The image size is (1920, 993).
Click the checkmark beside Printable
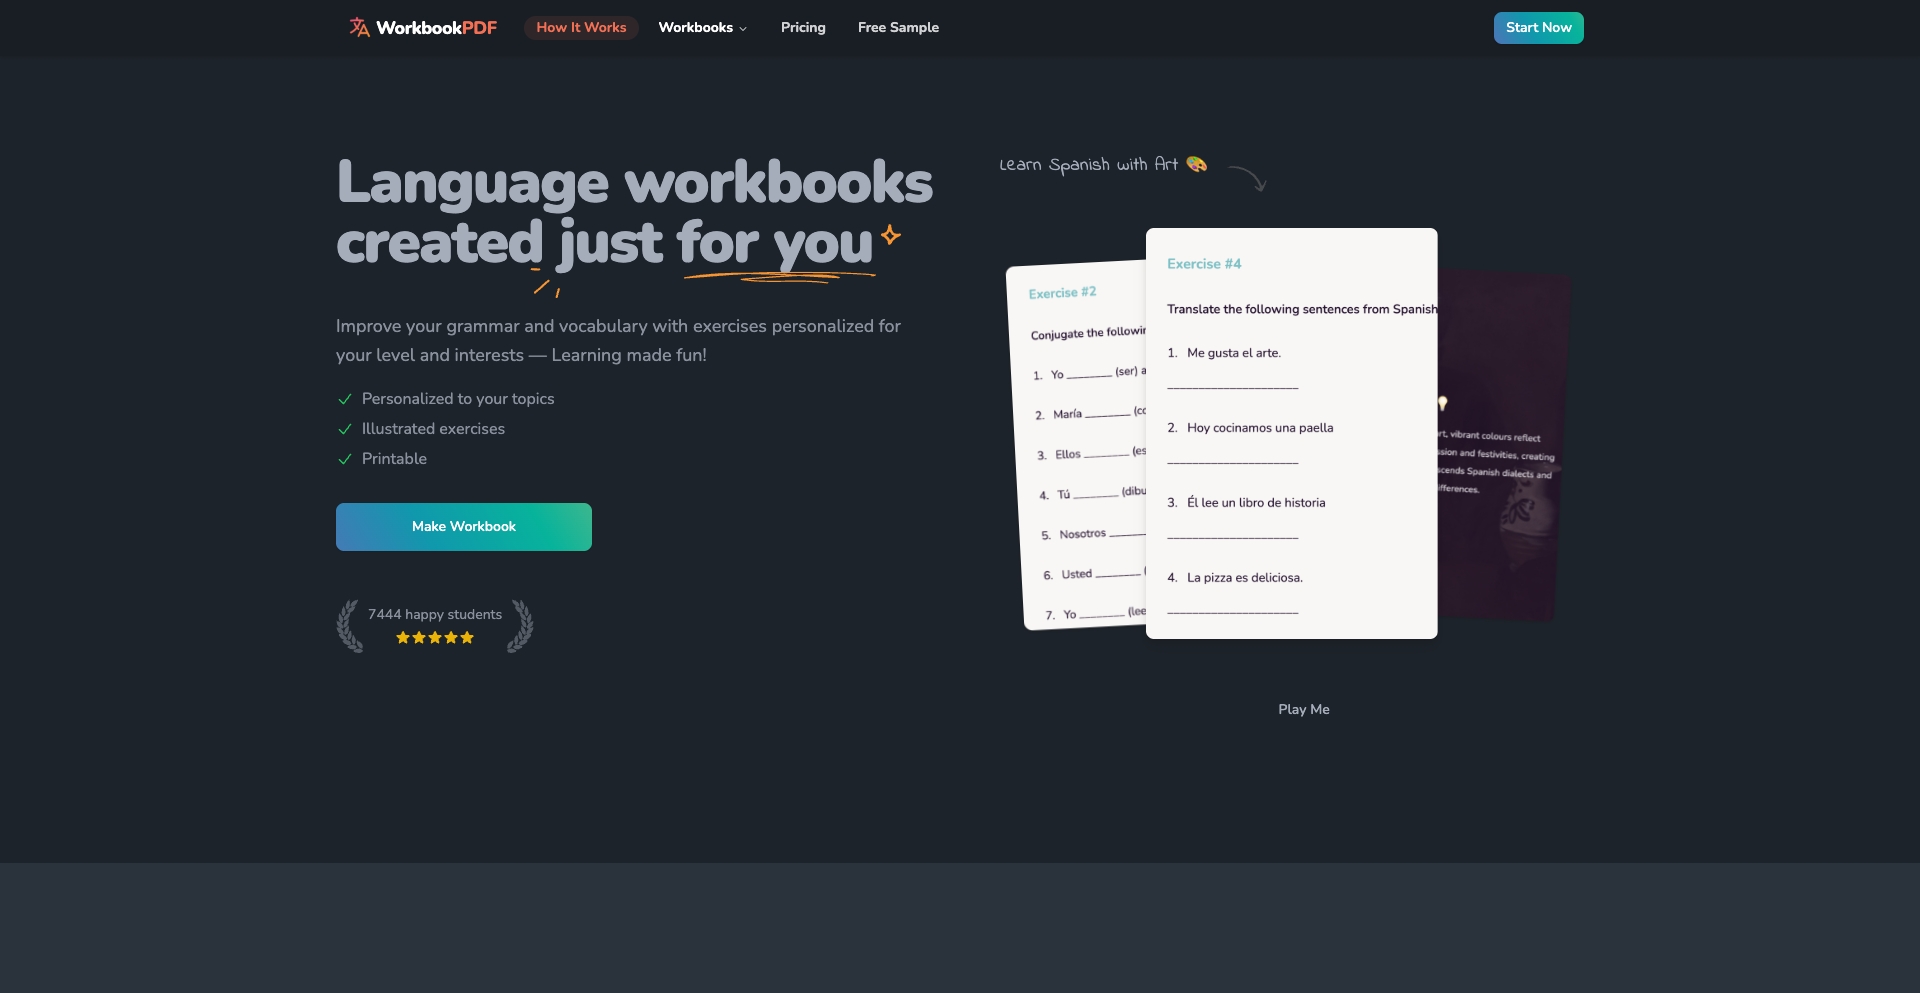(x=345, y=459)
